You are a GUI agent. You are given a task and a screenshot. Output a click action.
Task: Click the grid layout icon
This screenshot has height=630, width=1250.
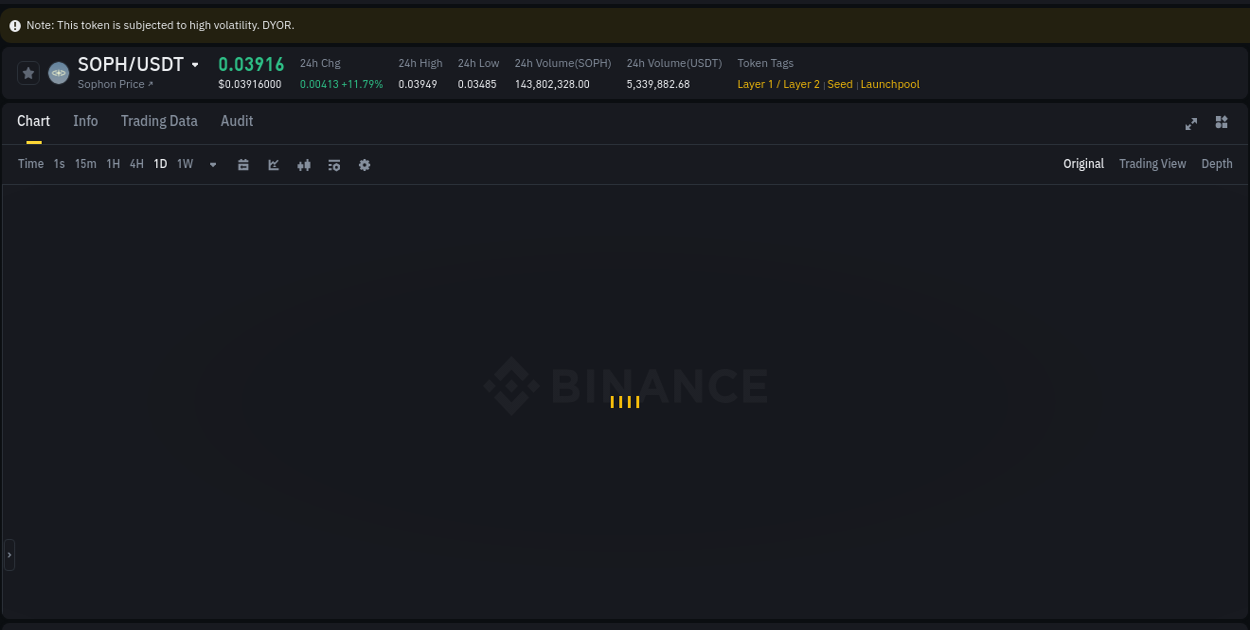[1221, 122]
